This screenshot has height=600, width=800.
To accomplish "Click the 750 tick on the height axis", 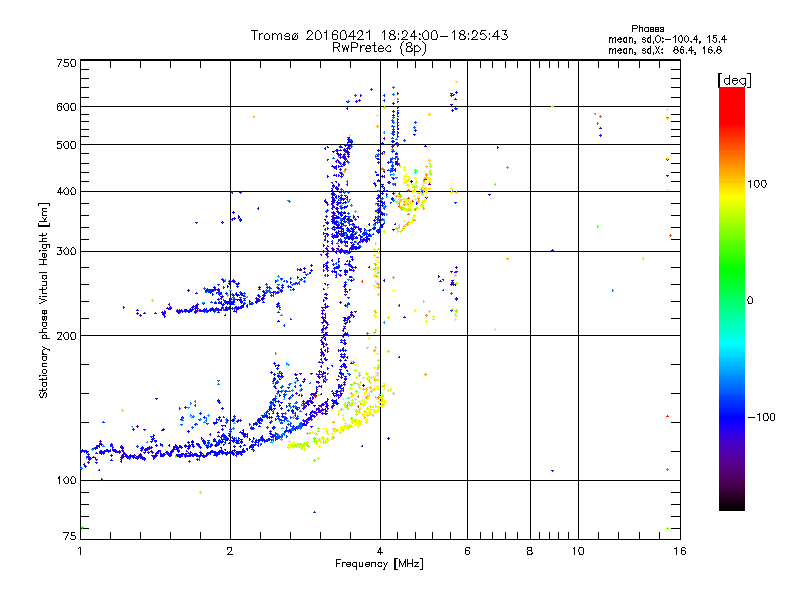I will pos(66,63).
